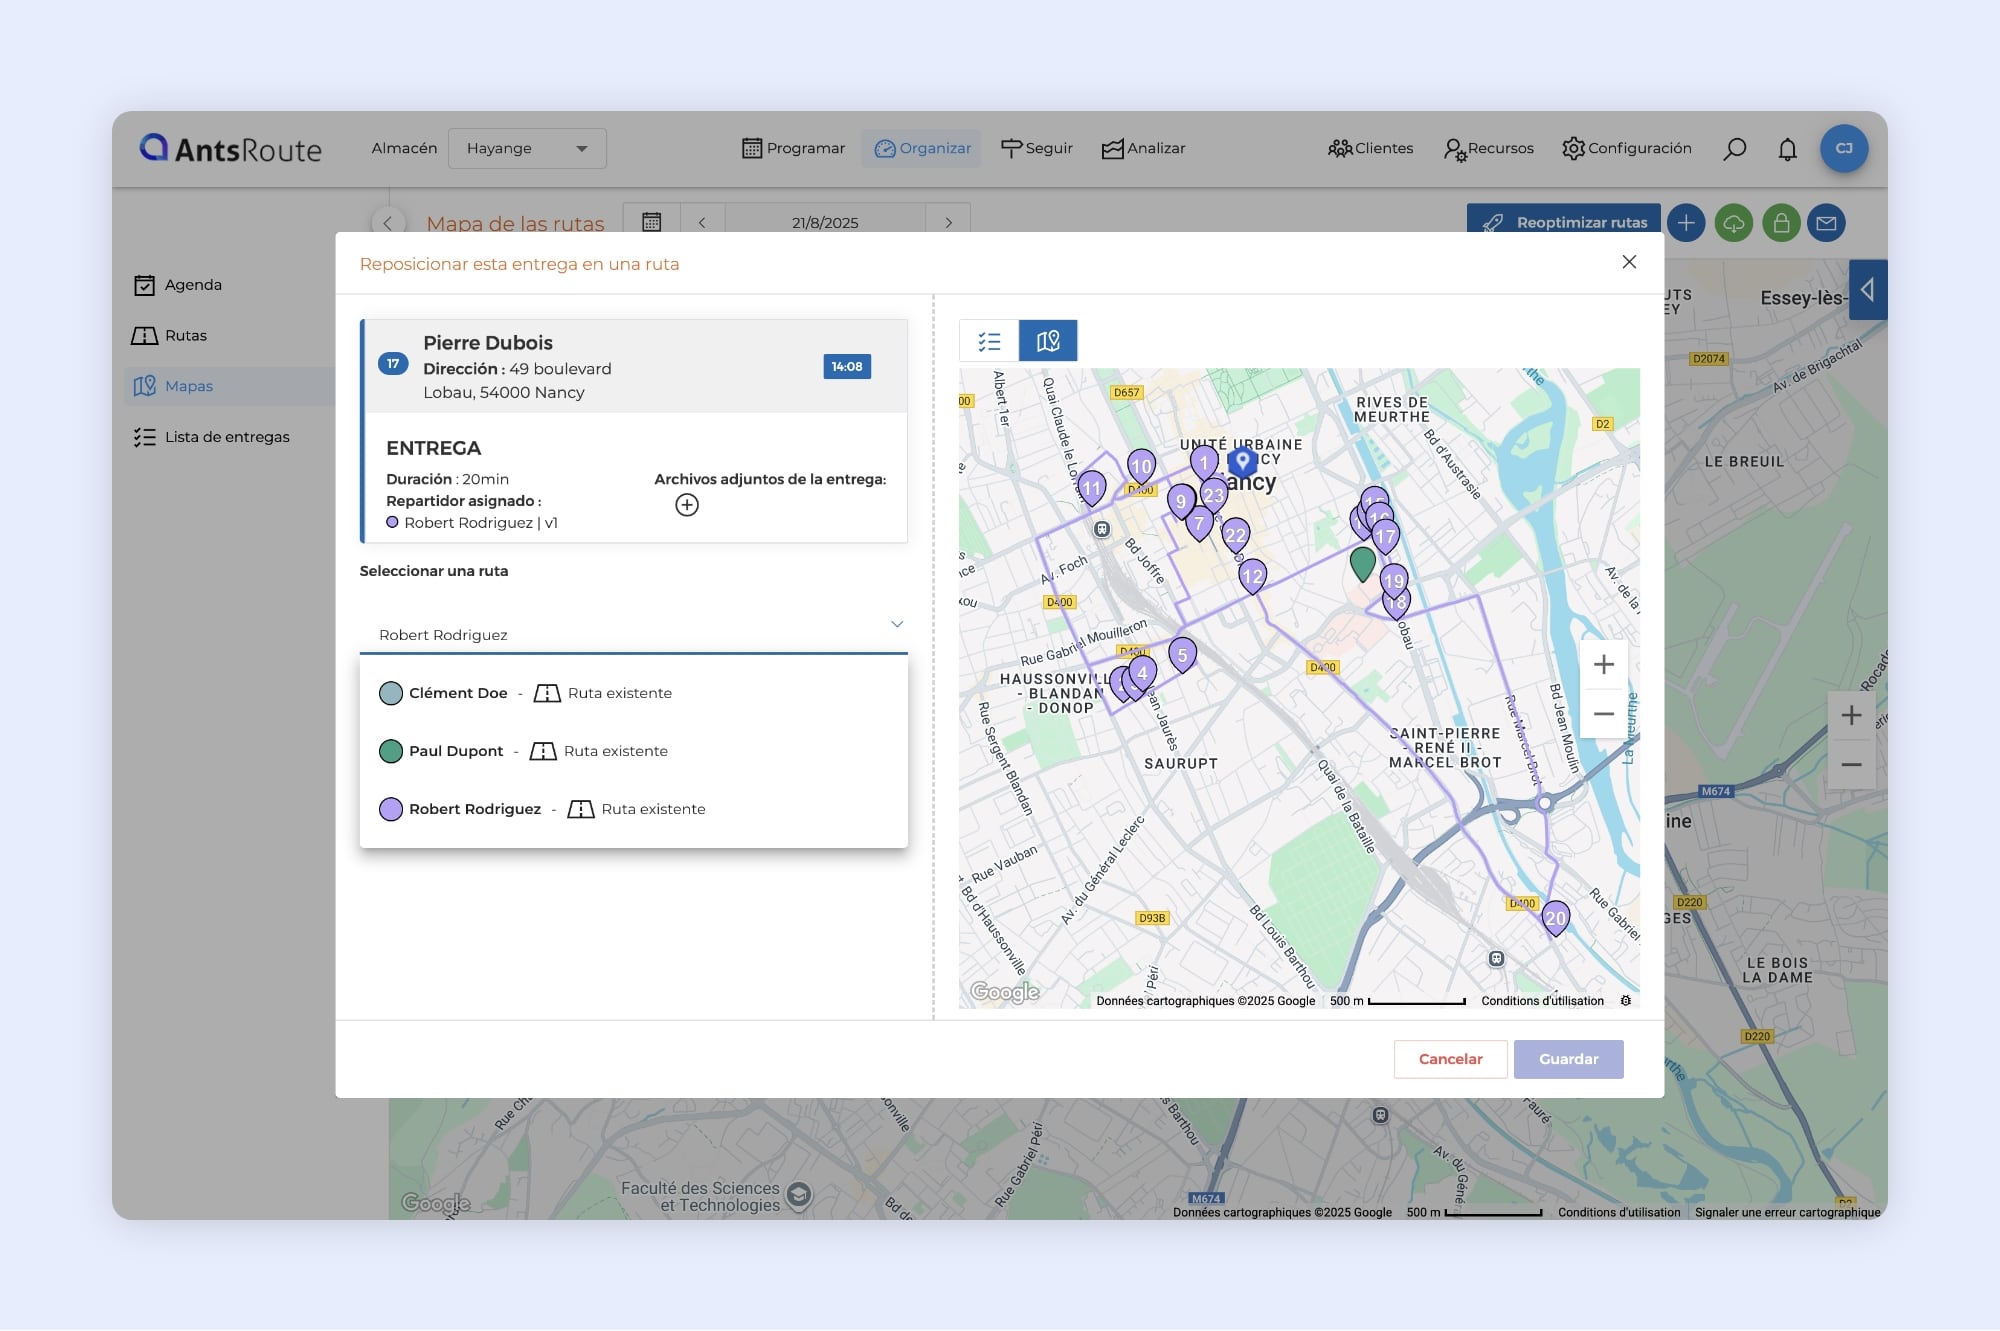The width and height of the screenshot is (2000, 1331).
Task: Choose Clément Doe route color swatch
Action: point(391,693)
